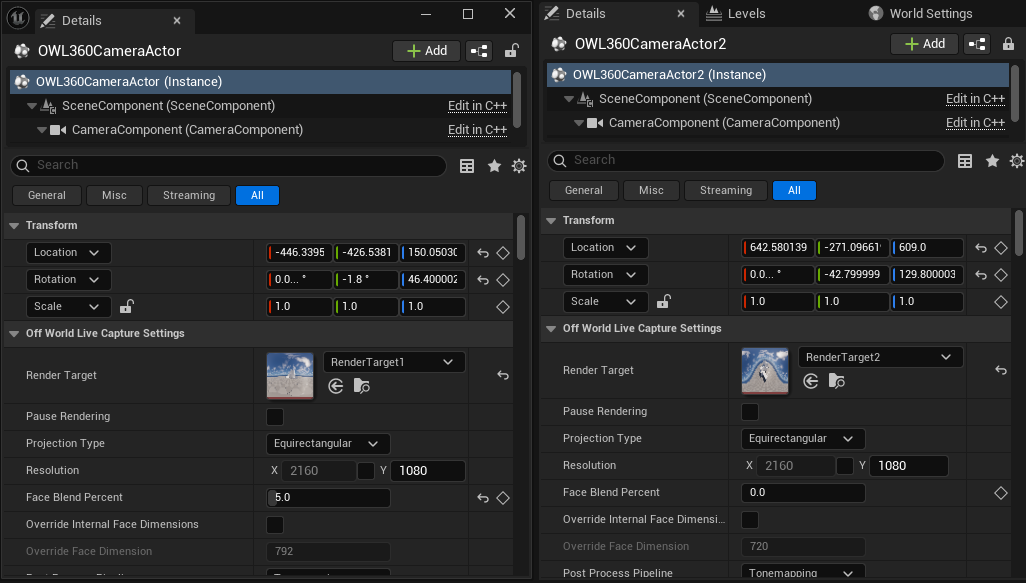Toggle Pause Rendering checkbox below RenderTarget2
This screenshot has width=1026, height=583.
(749, 412)
